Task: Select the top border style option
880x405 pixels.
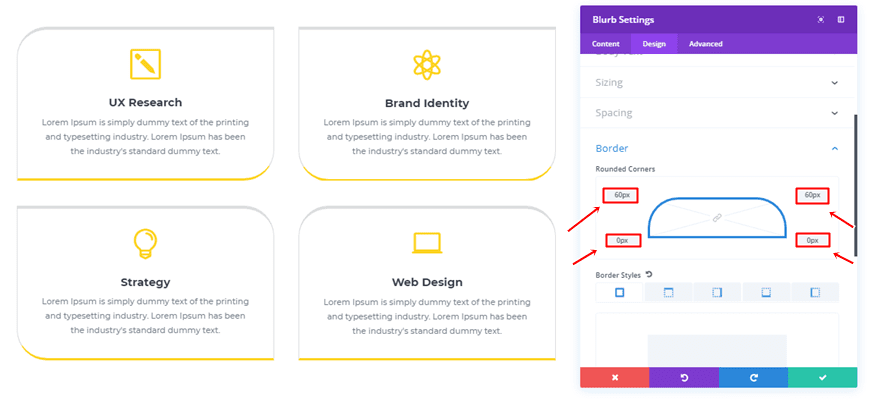Action: pos(668,292)
